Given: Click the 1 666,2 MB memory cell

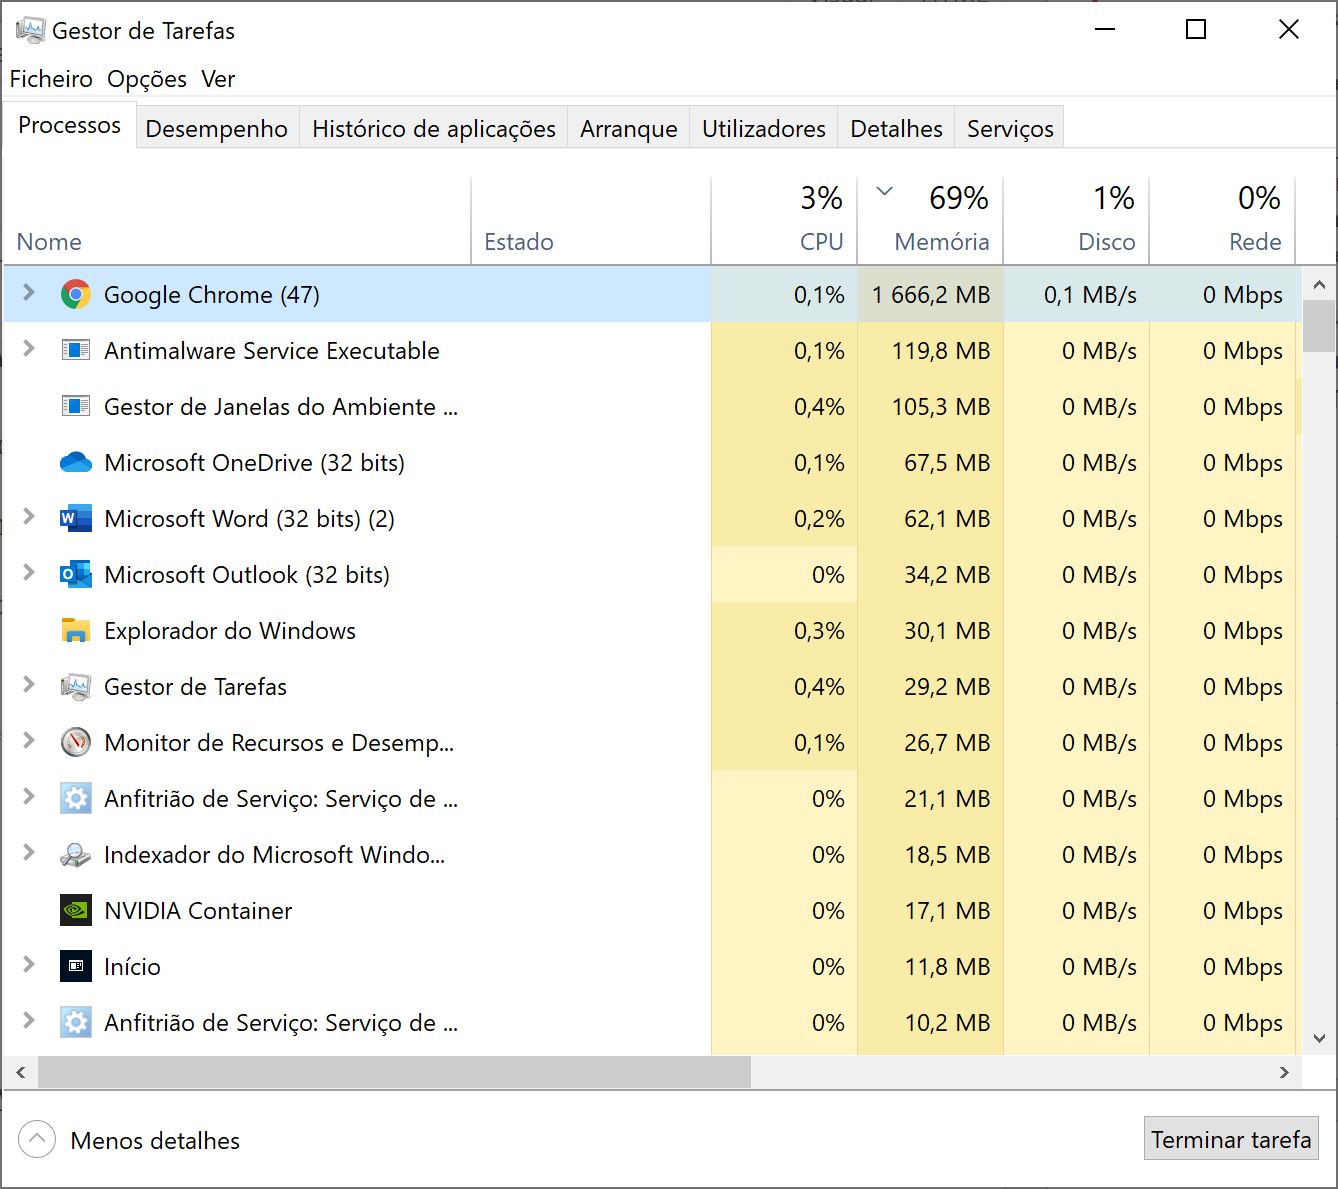Looking at the screenshot, I should (930, 295).
